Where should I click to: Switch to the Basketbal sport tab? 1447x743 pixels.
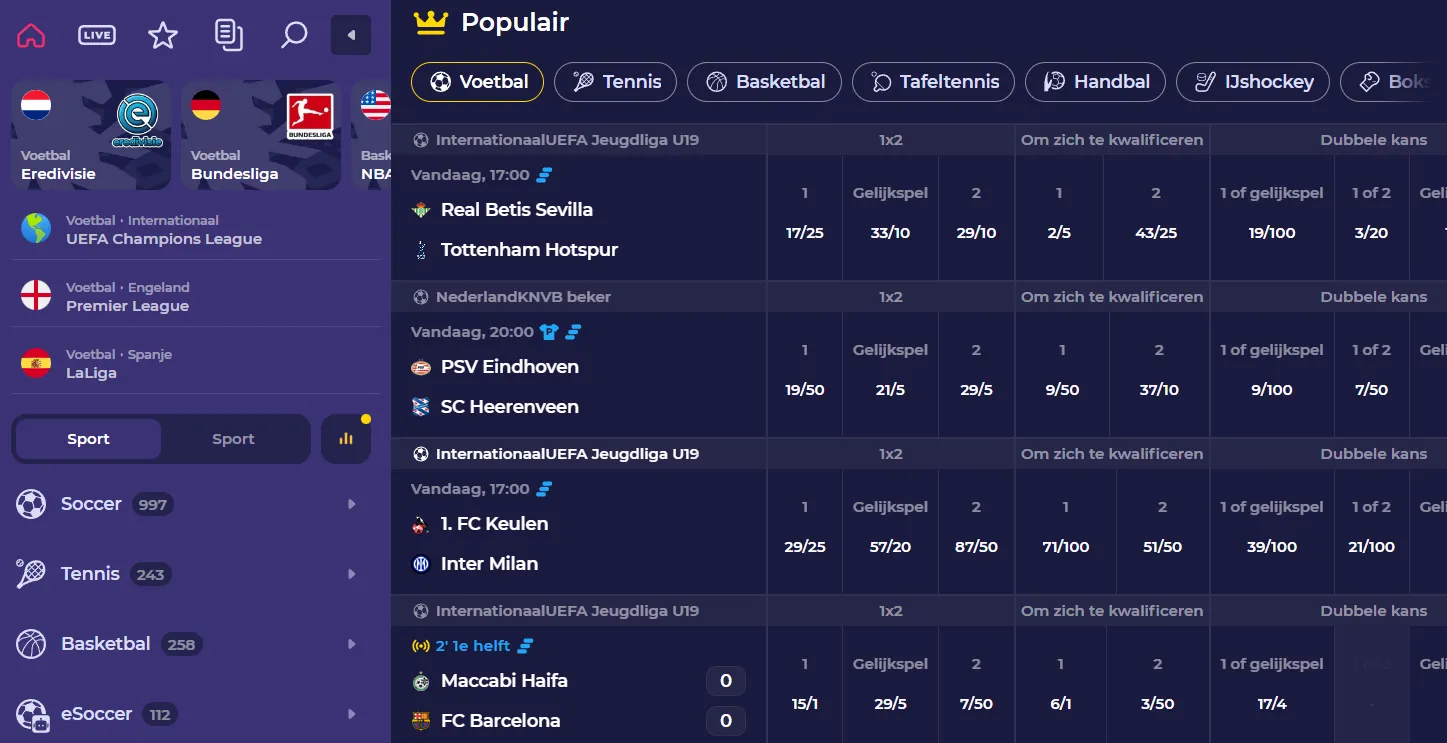click(764, 82)
